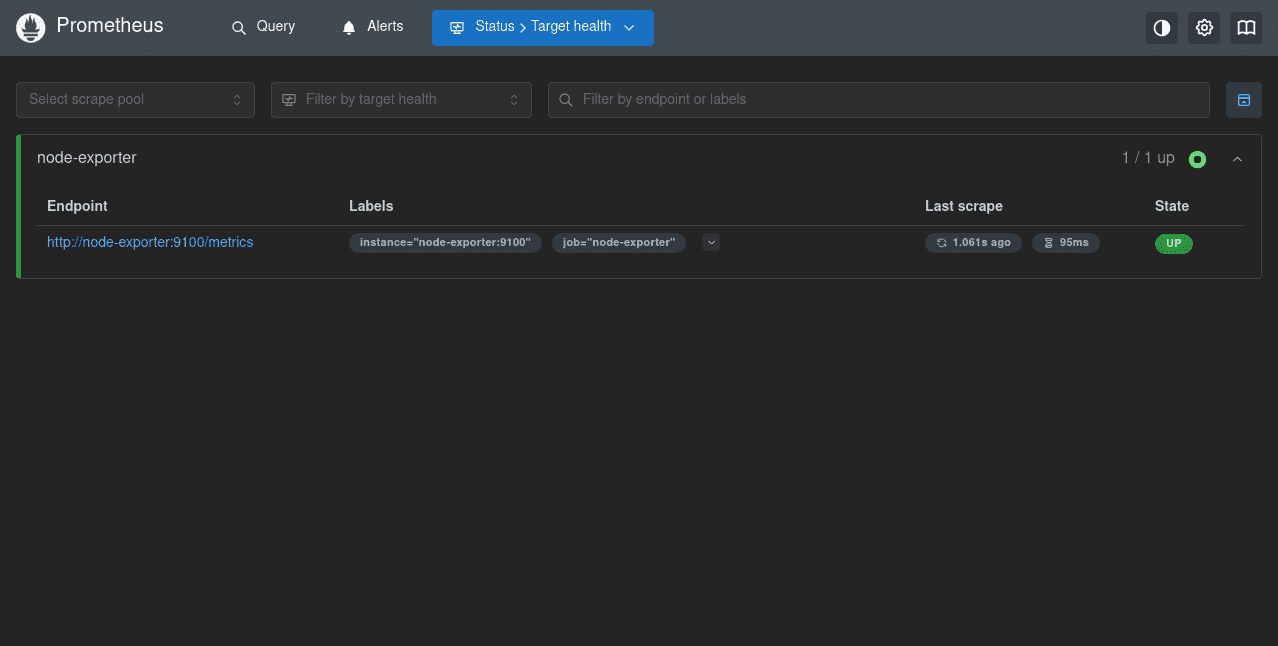Click the collapse-all panel icon beside search bar
The width and height of the screenshot is (1278, 646).
click(1243, 100)
